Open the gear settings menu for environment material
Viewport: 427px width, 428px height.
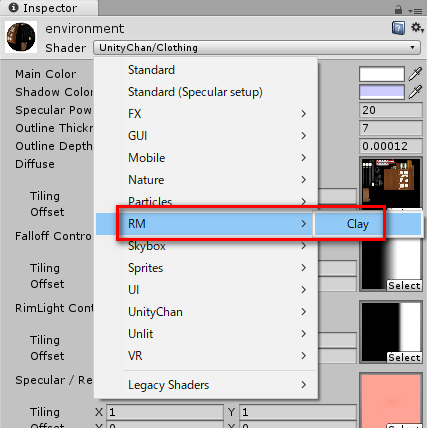click(417, 28)
